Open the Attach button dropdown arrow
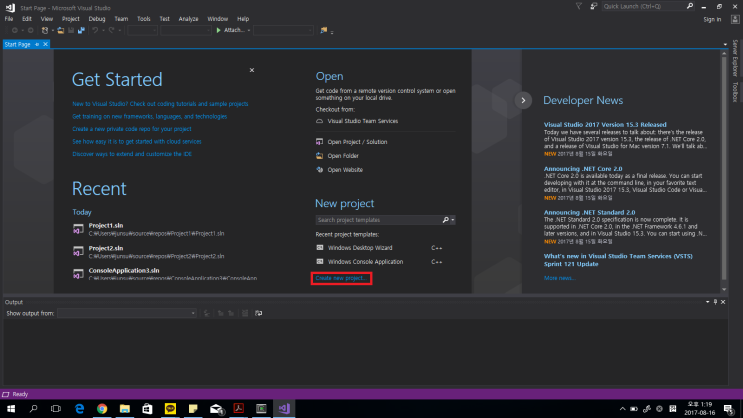This screenshot has width=743, height=418. pyautogui.click(x=249, y=30)
